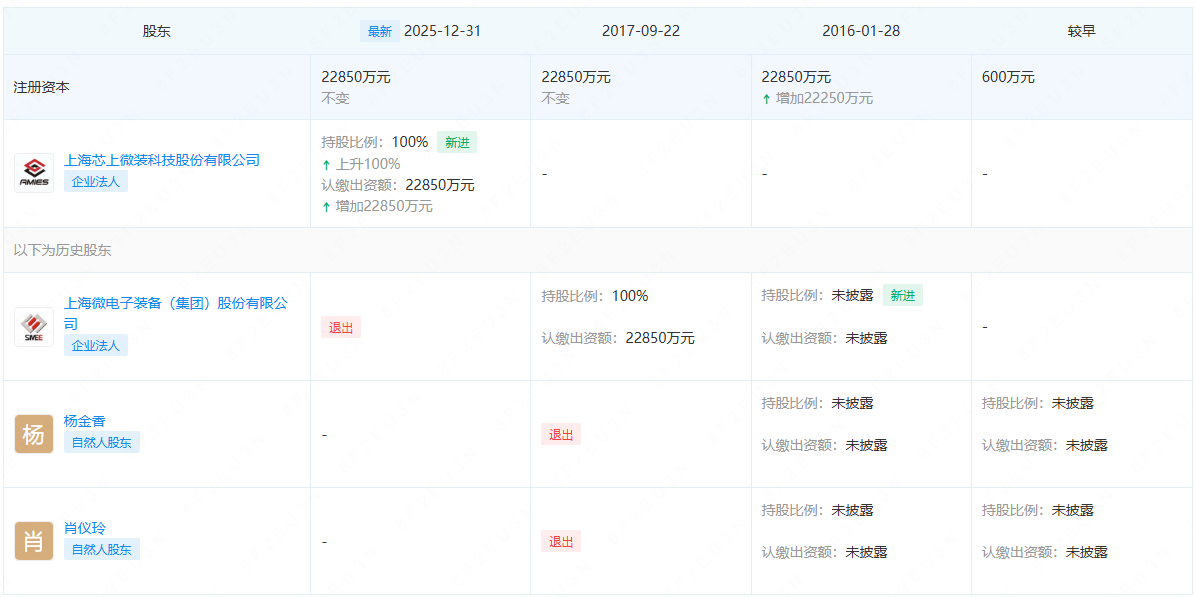Click the 上升100% change text
This screenshot has height=598, width=1195.
coord(368,164)
